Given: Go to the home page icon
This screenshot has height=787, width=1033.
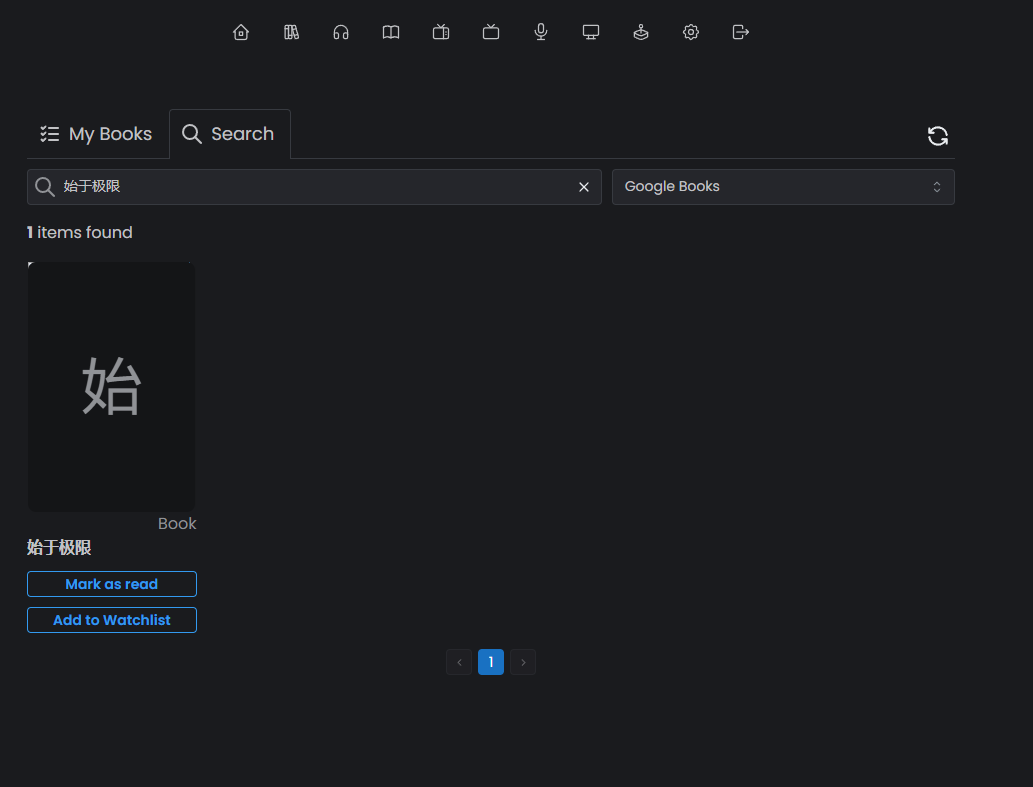Looking at the screenshot, I should [241, 32].
